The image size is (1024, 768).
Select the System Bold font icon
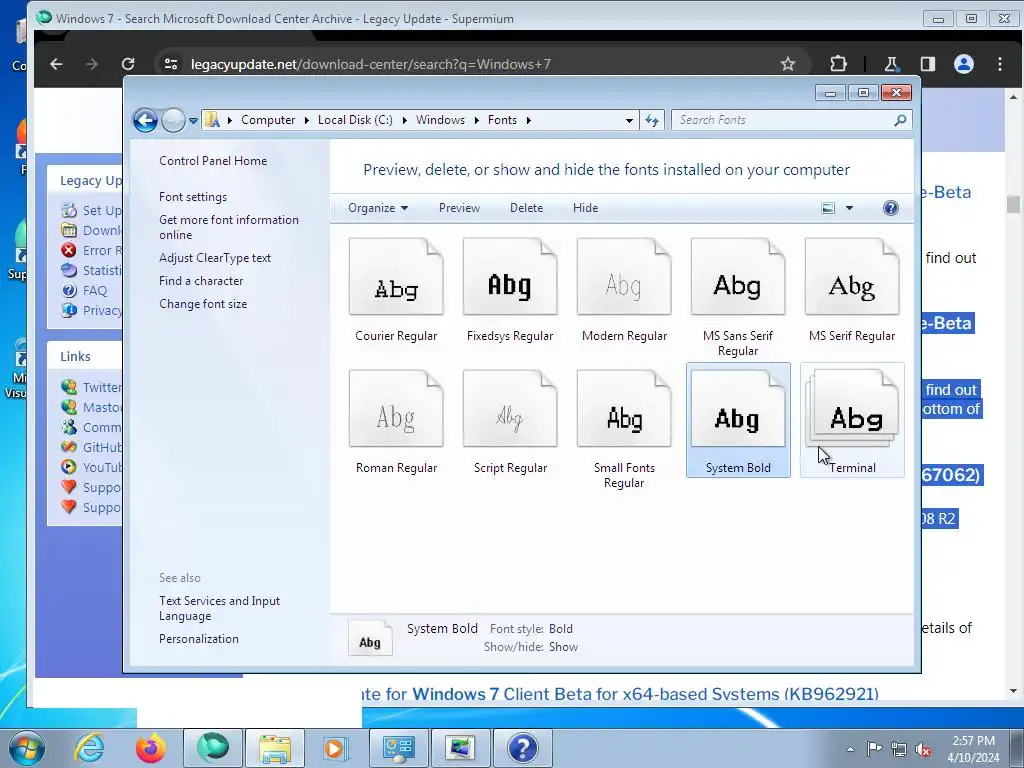coord(738,409)
